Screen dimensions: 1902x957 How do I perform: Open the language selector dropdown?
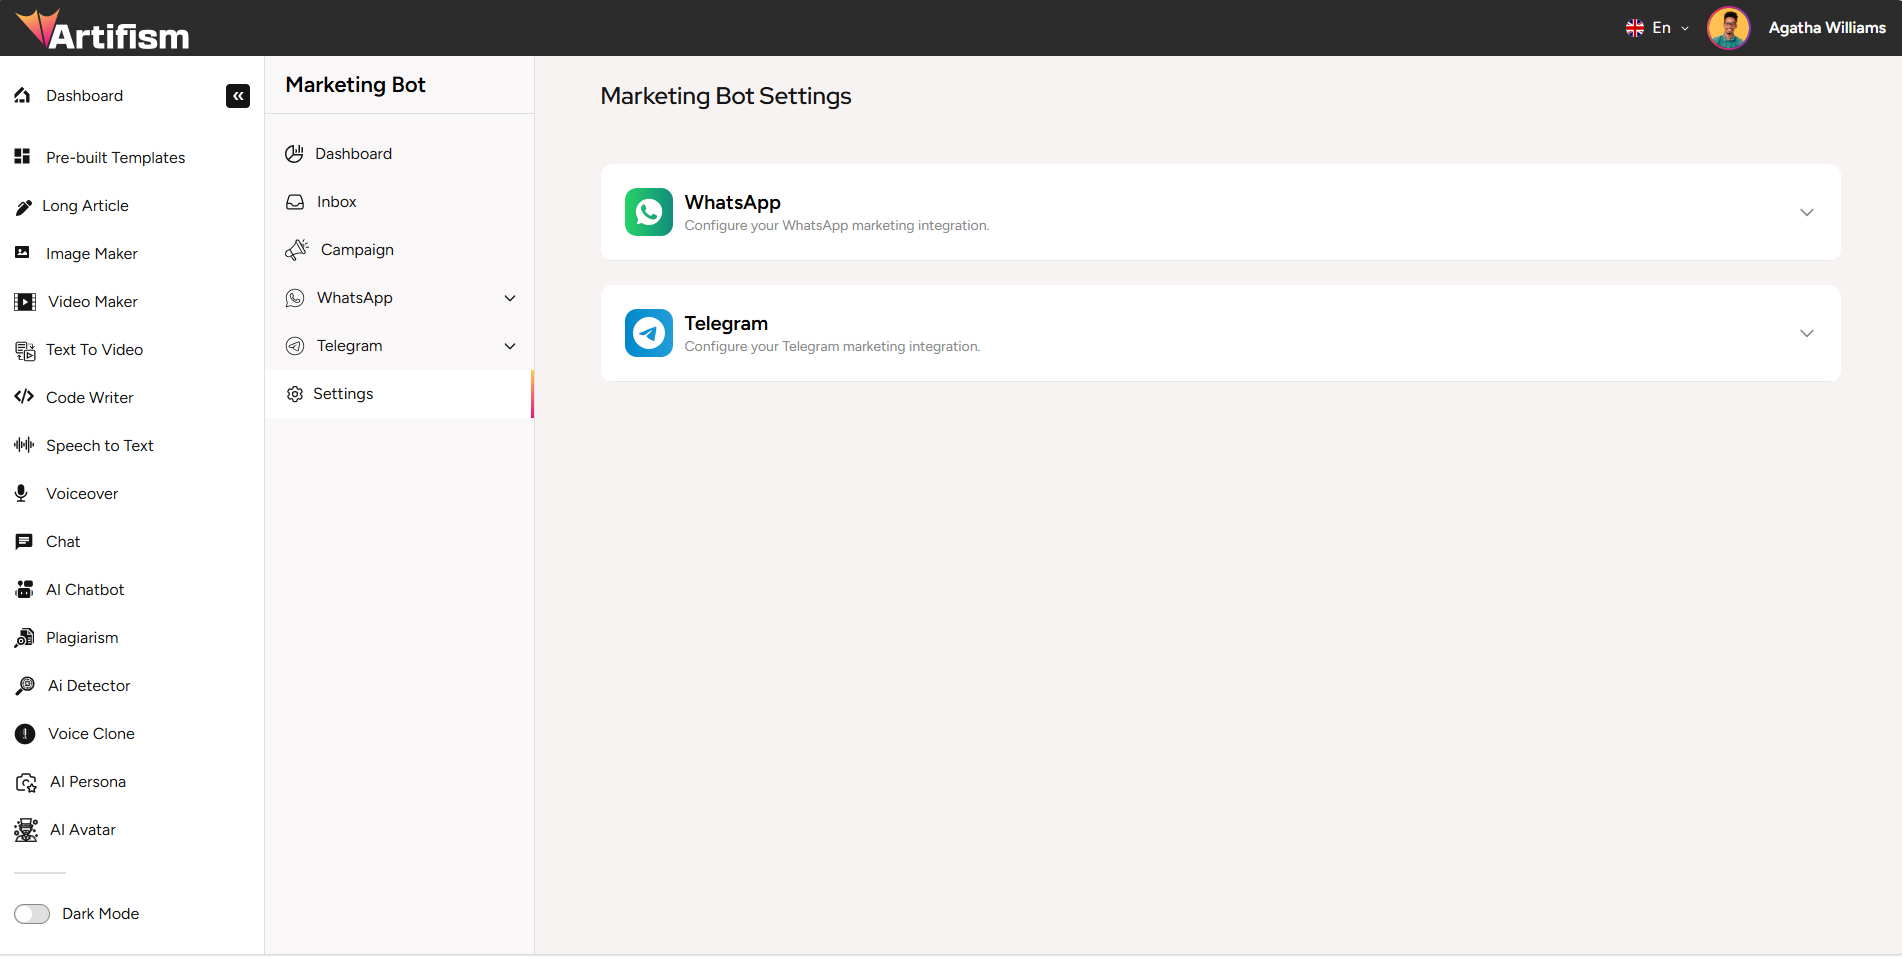click(1657, 27)
